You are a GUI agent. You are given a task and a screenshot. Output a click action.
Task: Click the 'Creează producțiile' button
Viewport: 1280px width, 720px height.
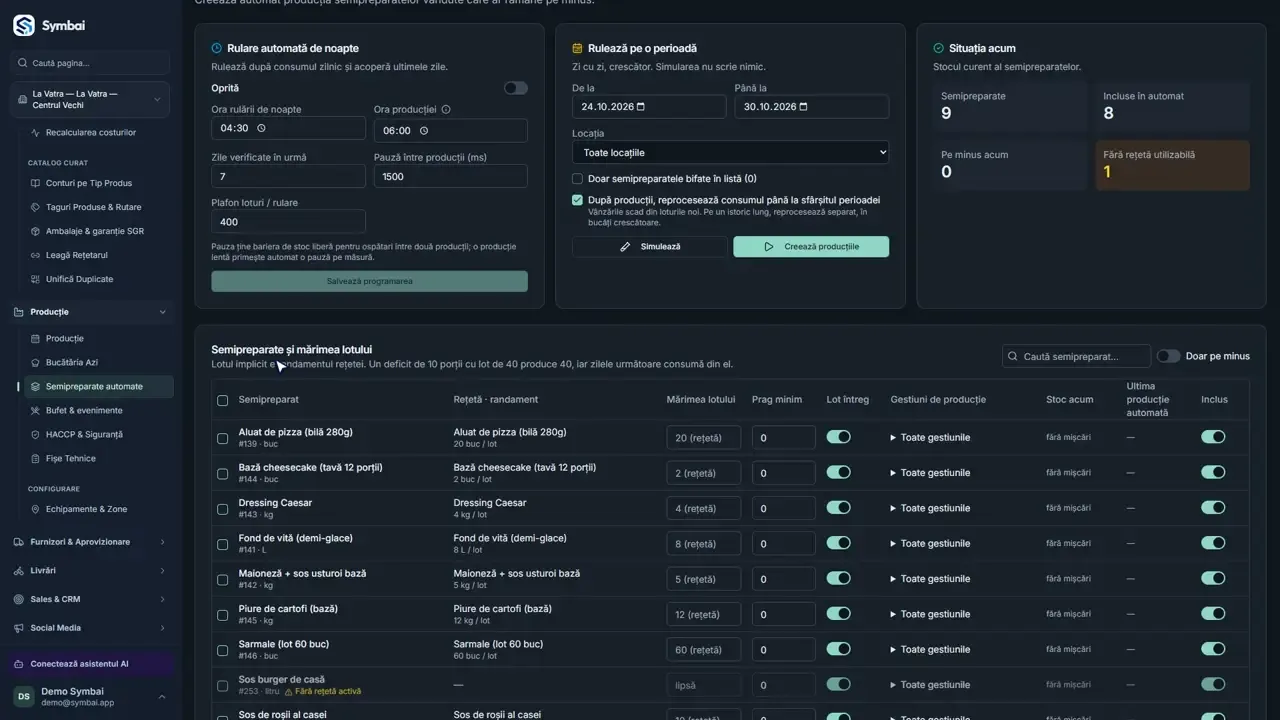811,247
